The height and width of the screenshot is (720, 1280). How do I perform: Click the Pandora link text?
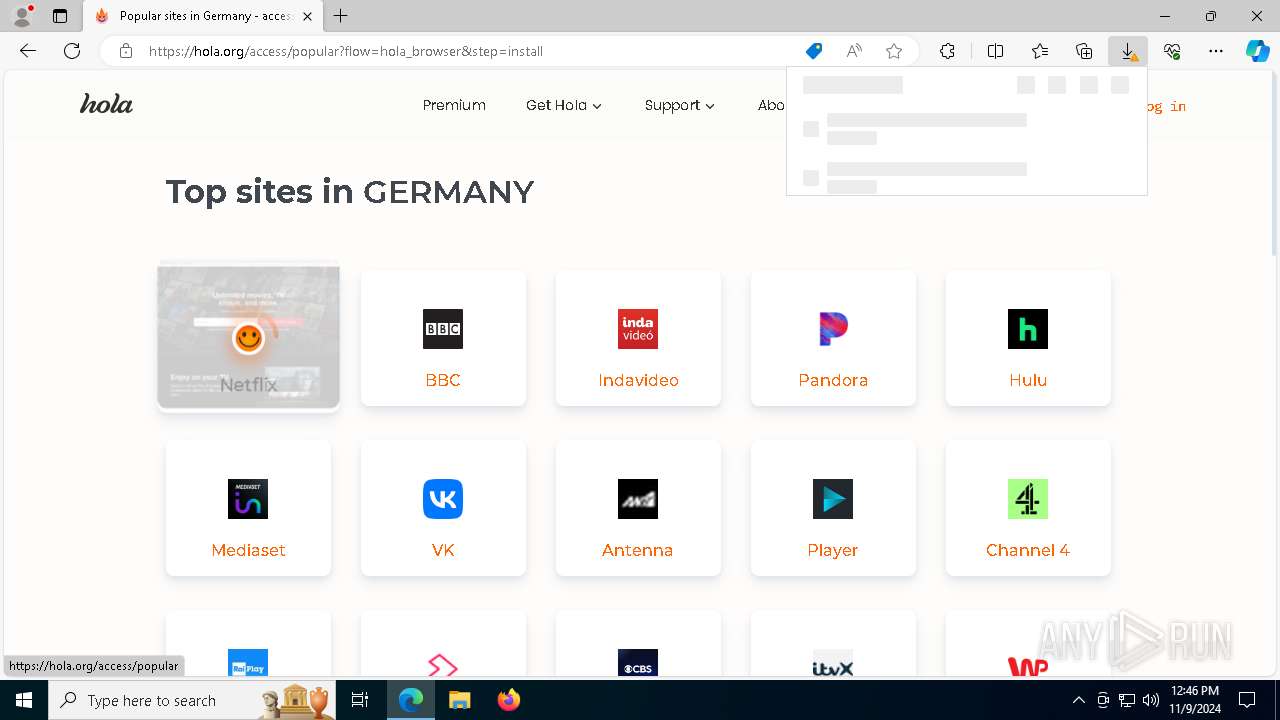click(x=833, y=380)
